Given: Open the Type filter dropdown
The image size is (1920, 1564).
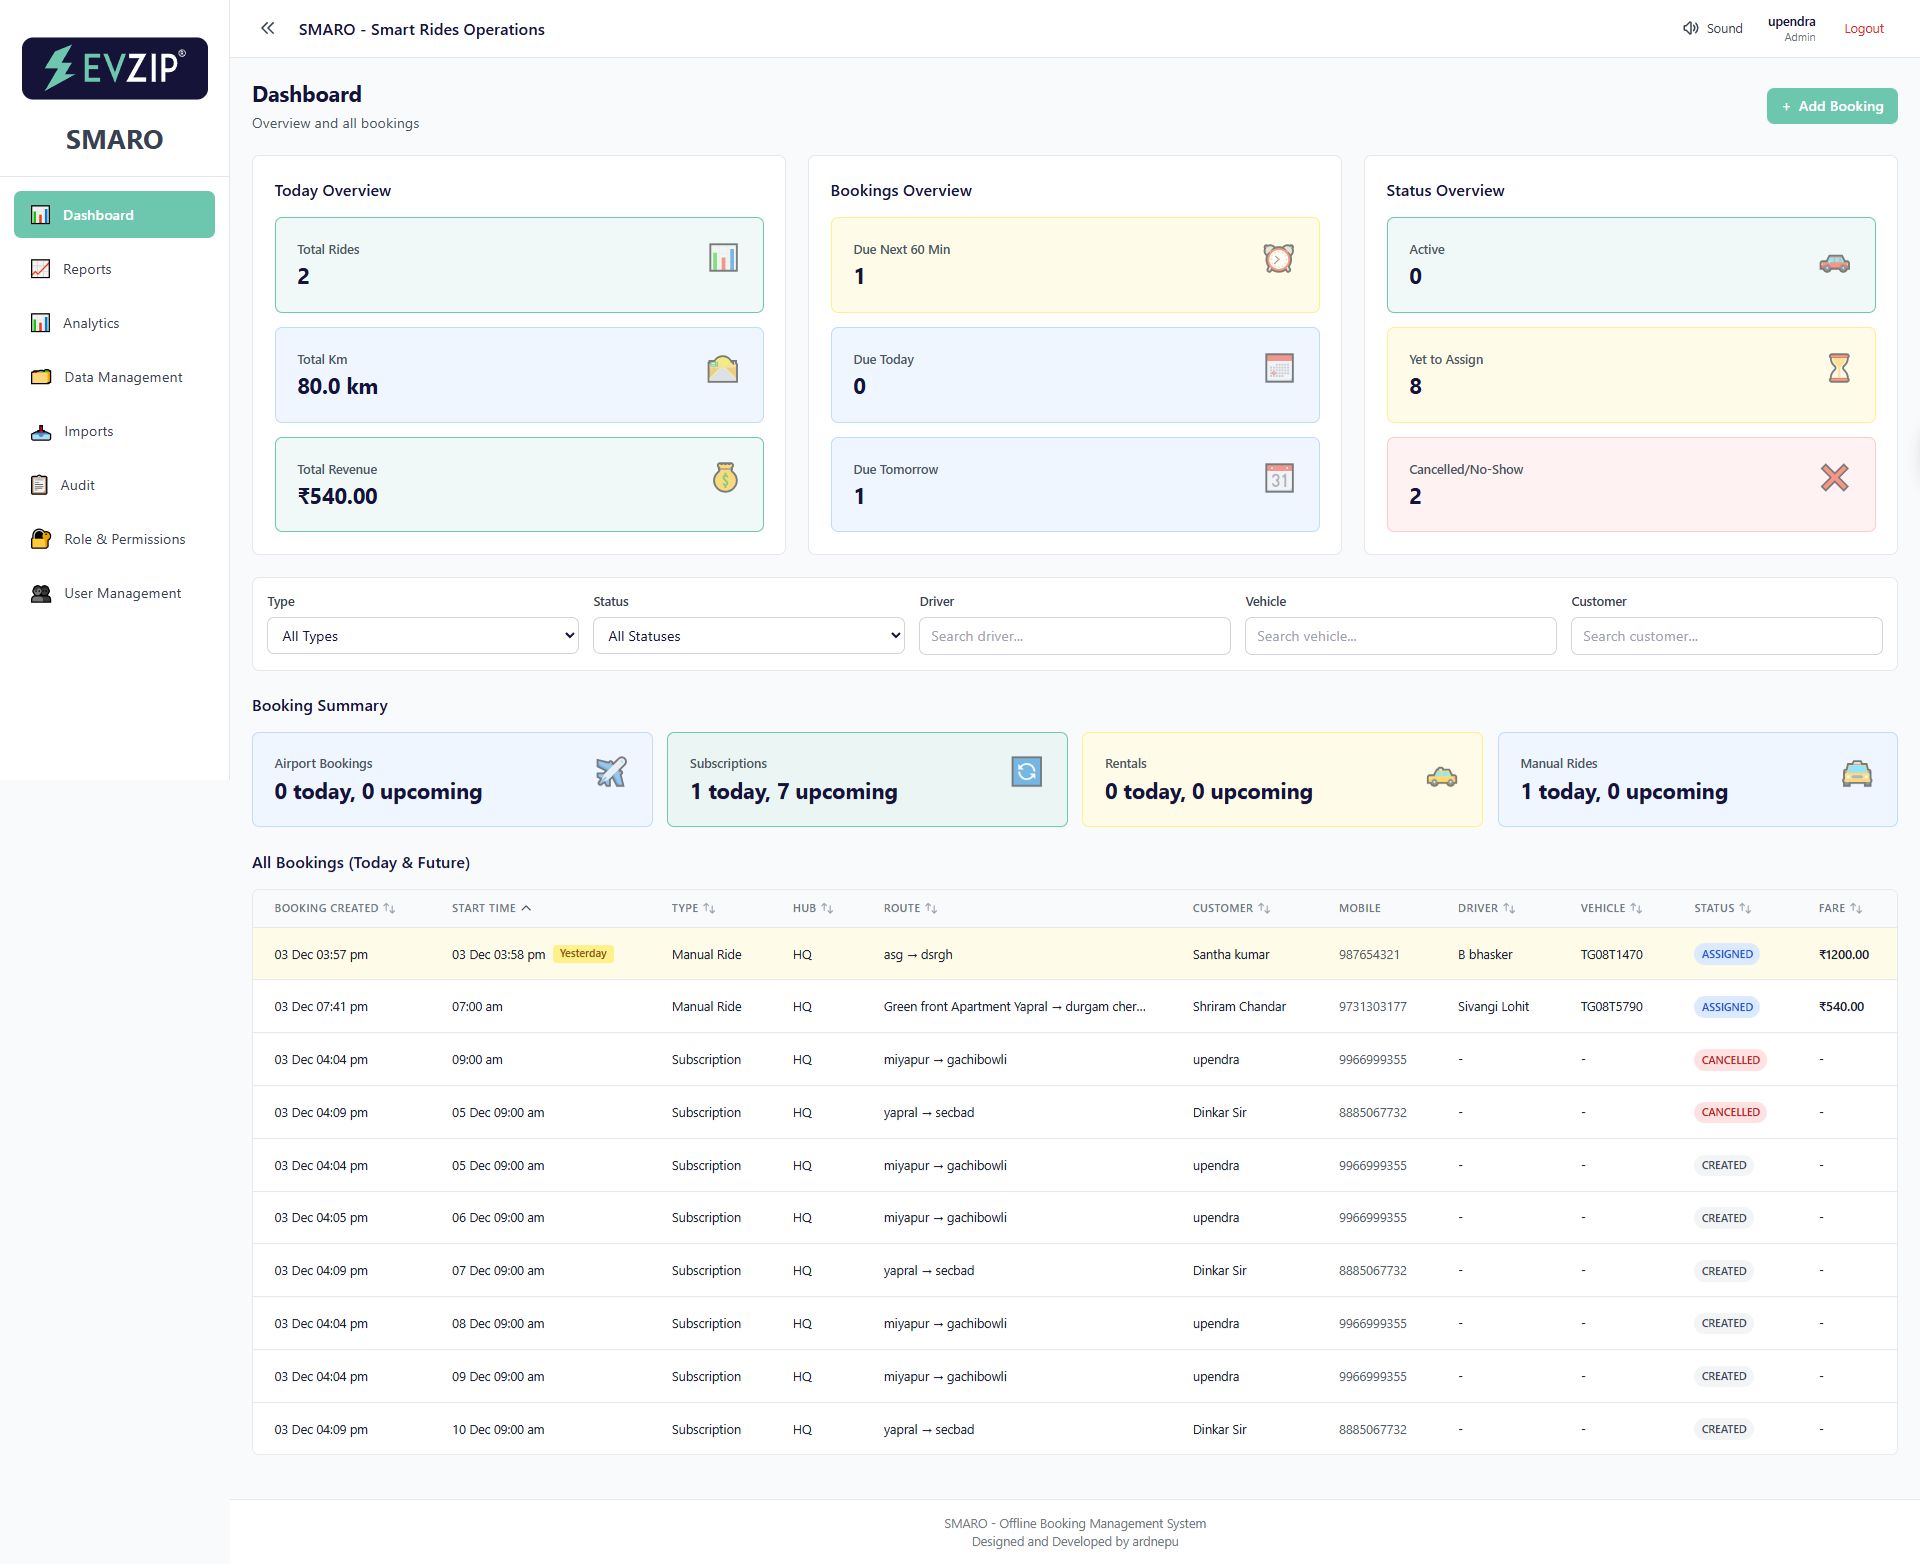Looking at the screenshot, I should [421, 635].
